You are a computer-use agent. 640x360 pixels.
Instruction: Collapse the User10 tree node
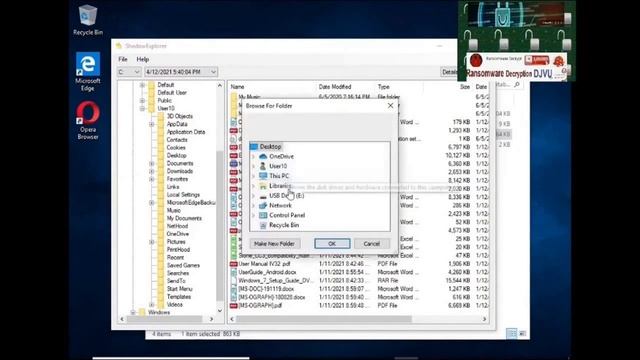[x=142, y=109]
